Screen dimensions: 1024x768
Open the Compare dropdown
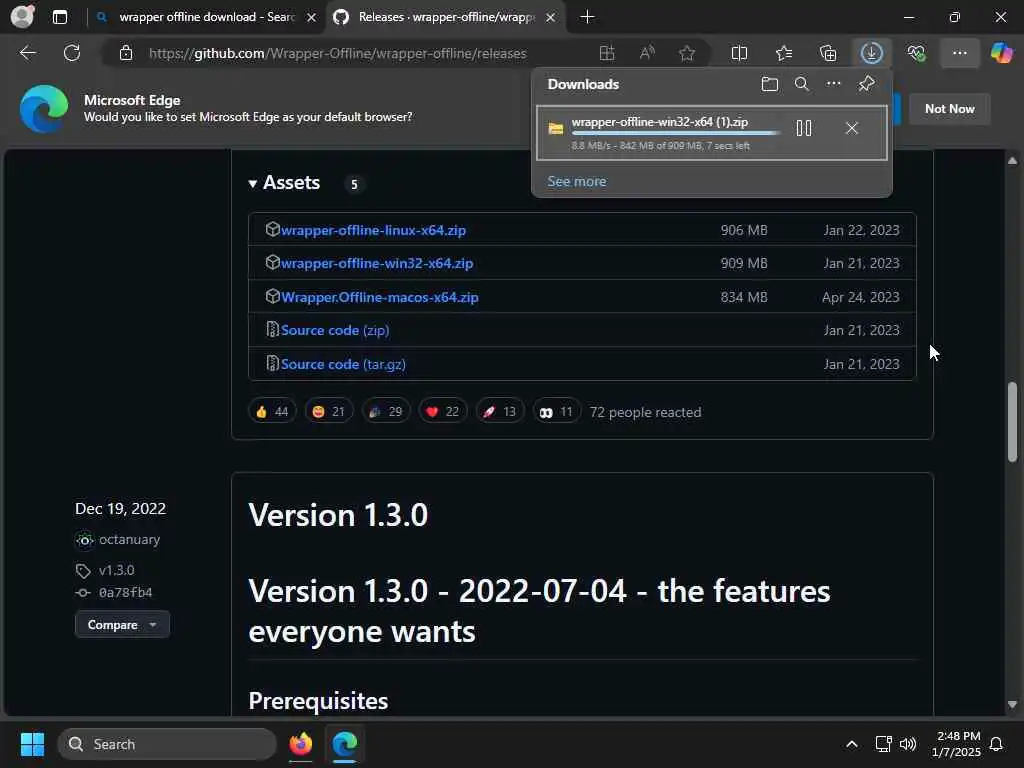pyautogui.click(x=122, y=625)
